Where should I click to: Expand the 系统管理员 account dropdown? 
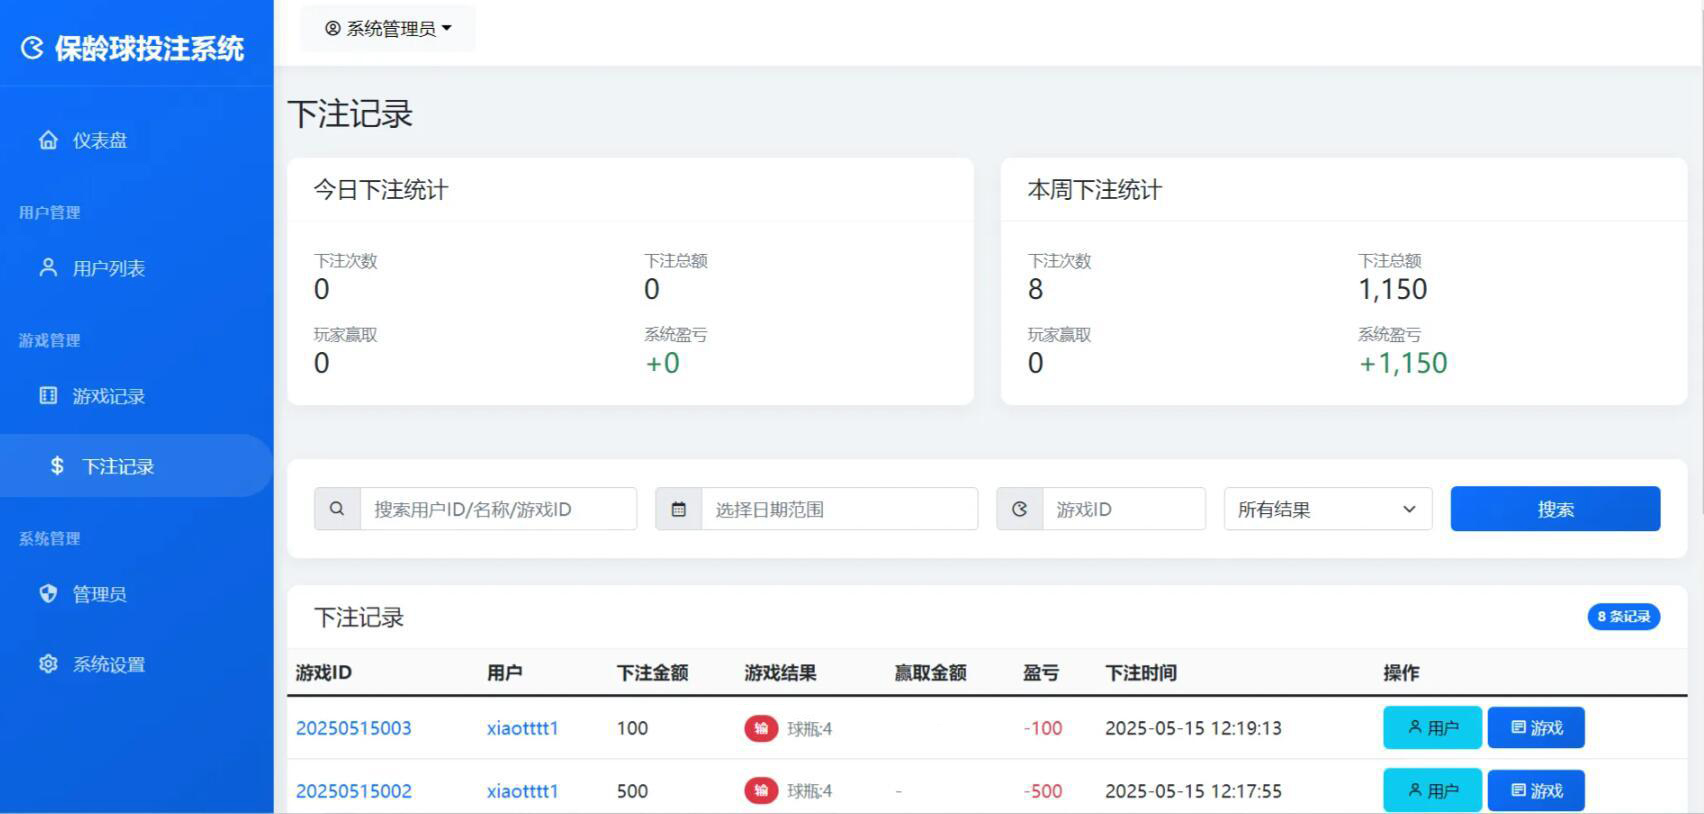[x=388, y=29]
